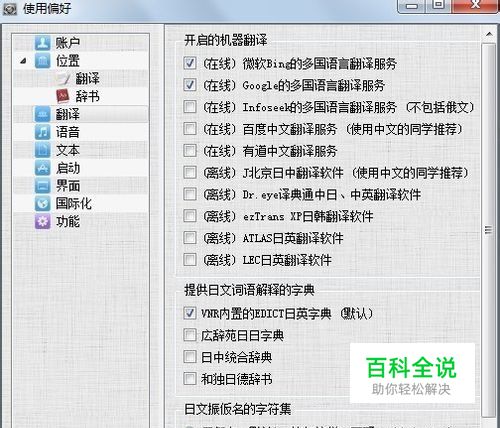Open the 辞书 location sub-item
Viewport: 500px width, 428px height.
[x=87, y=97]
